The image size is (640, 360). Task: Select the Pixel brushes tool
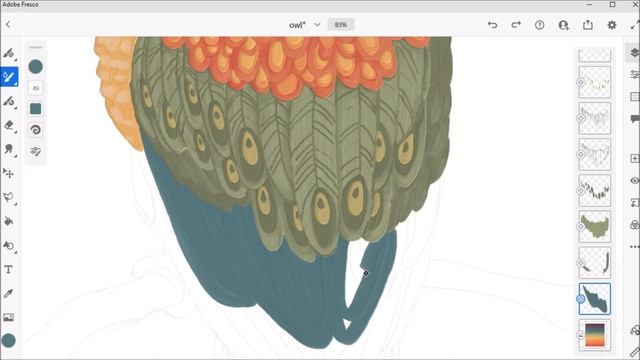pyautogui.click(x=9, y=53)
